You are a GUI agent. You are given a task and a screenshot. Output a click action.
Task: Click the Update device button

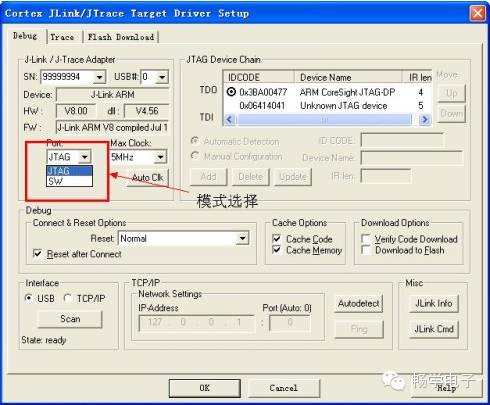click(293, 177)
